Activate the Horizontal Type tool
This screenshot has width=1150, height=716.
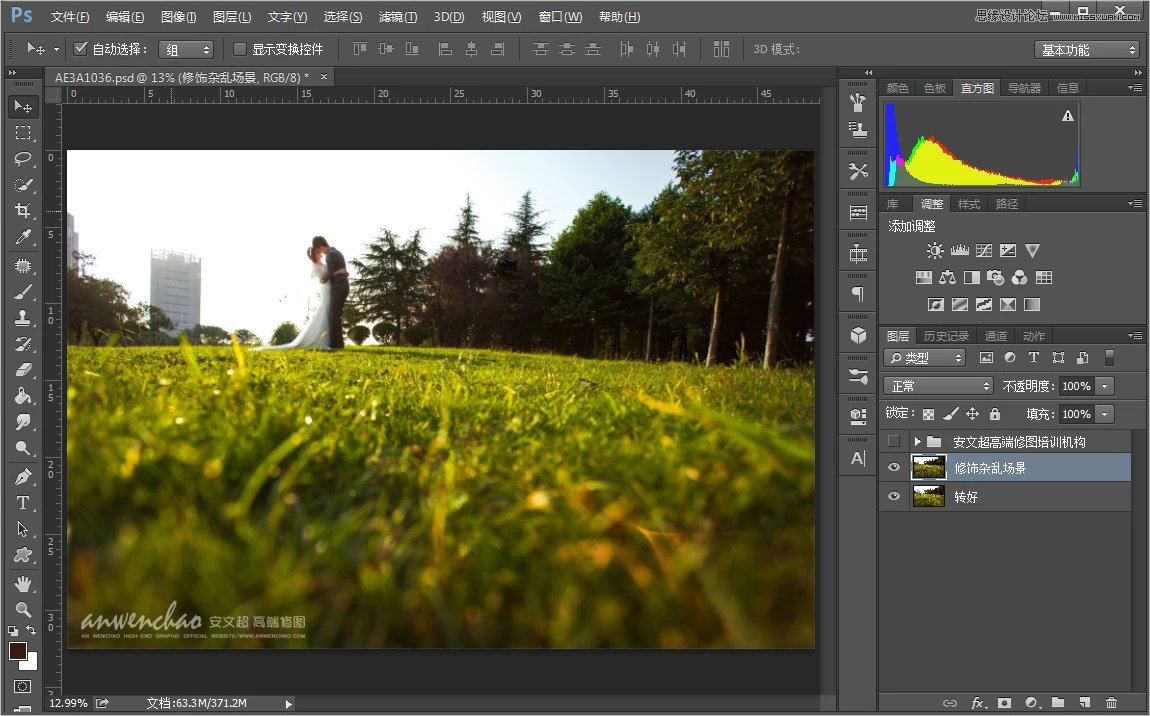point(22,502)
